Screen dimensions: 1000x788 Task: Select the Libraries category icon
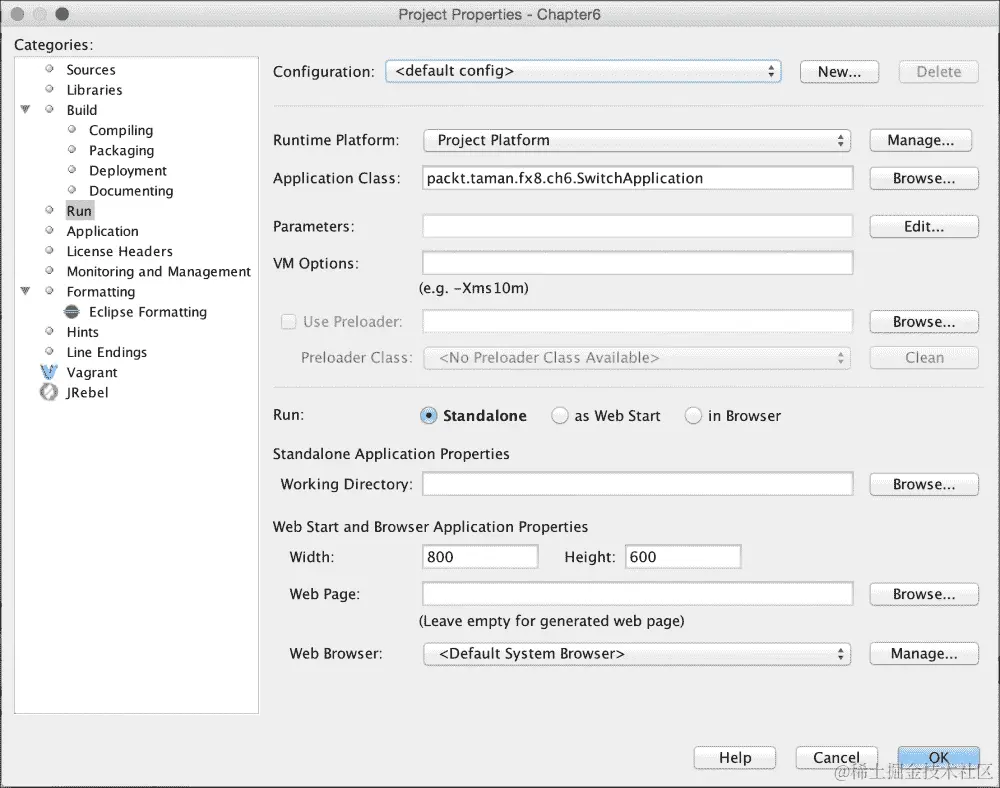[x=48, y=89]
